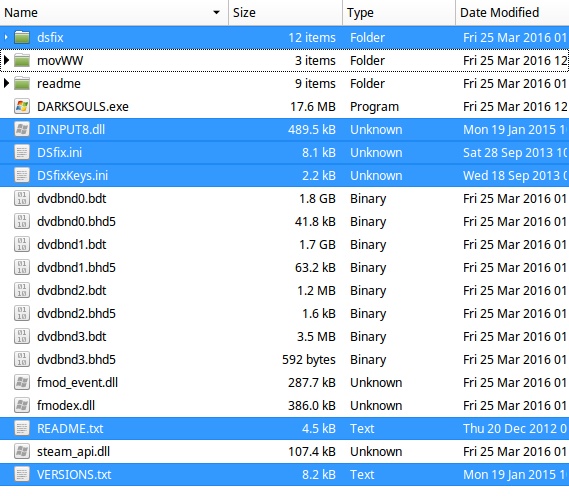The width and height of the screenshot is (569, 496).
Task: Select the dvdbnd2.bhd5 file name
Action: coord(76,313)
